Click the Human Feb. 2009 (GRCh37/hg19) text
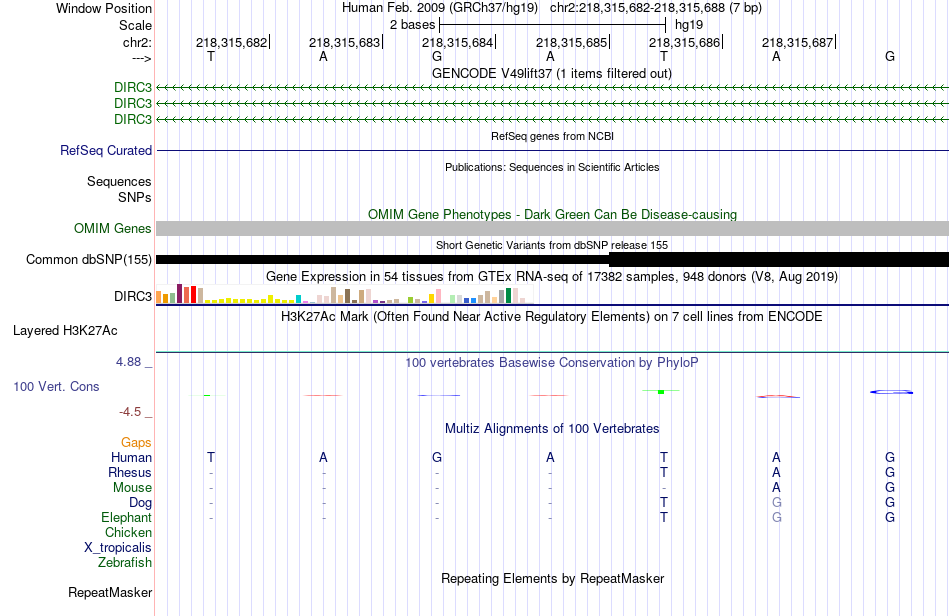Screen dimensions: 950x616 click(440, 8)
